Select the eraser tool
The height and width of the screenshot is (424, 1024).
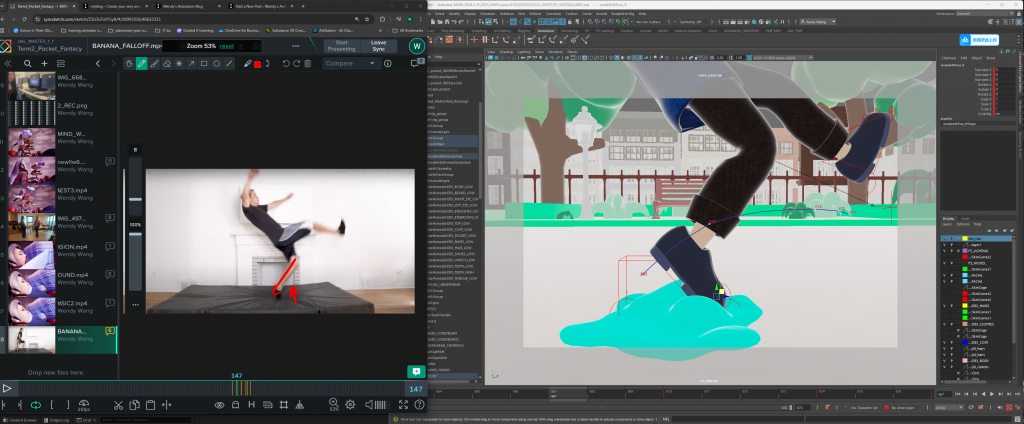166,63
